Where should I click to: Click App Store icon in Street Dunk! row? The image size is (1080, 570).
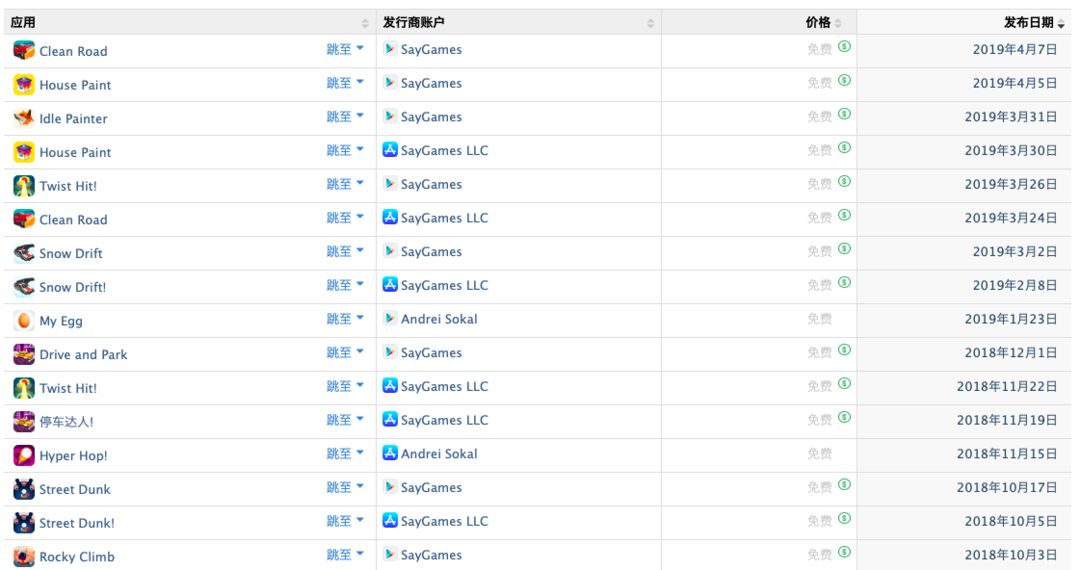click(x=390, y=520)
